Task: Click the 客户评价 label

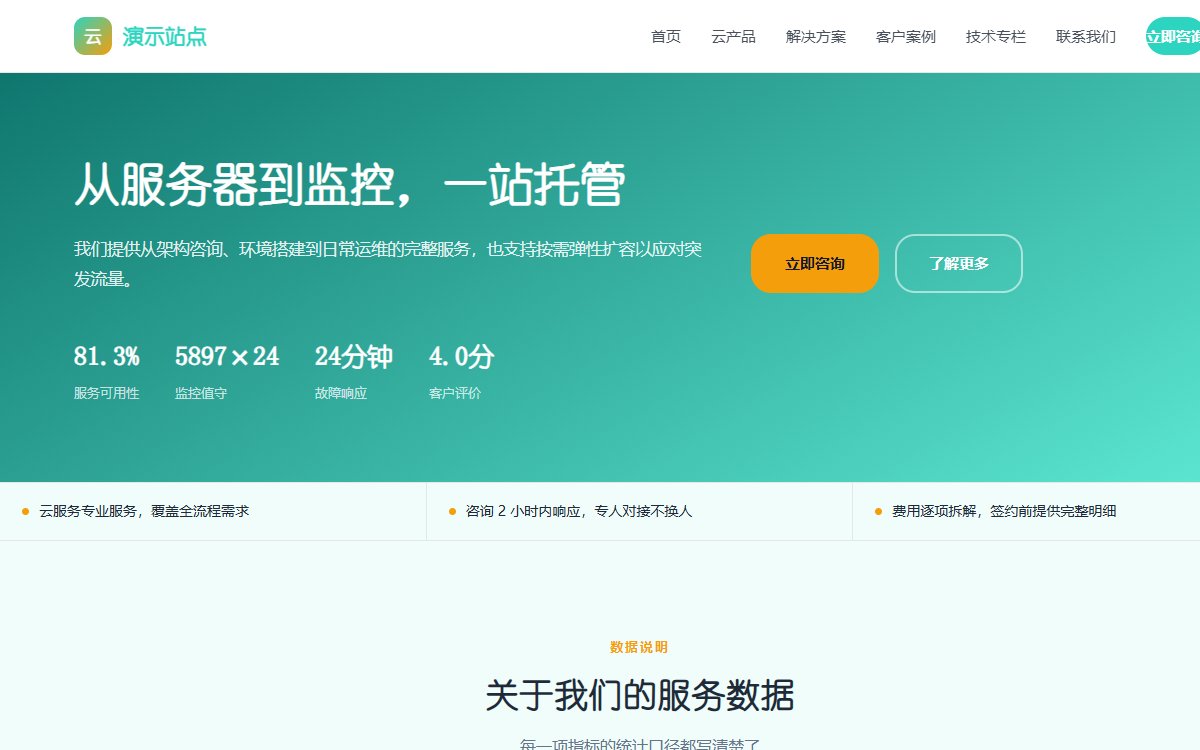Action: (x=455, y=394)
